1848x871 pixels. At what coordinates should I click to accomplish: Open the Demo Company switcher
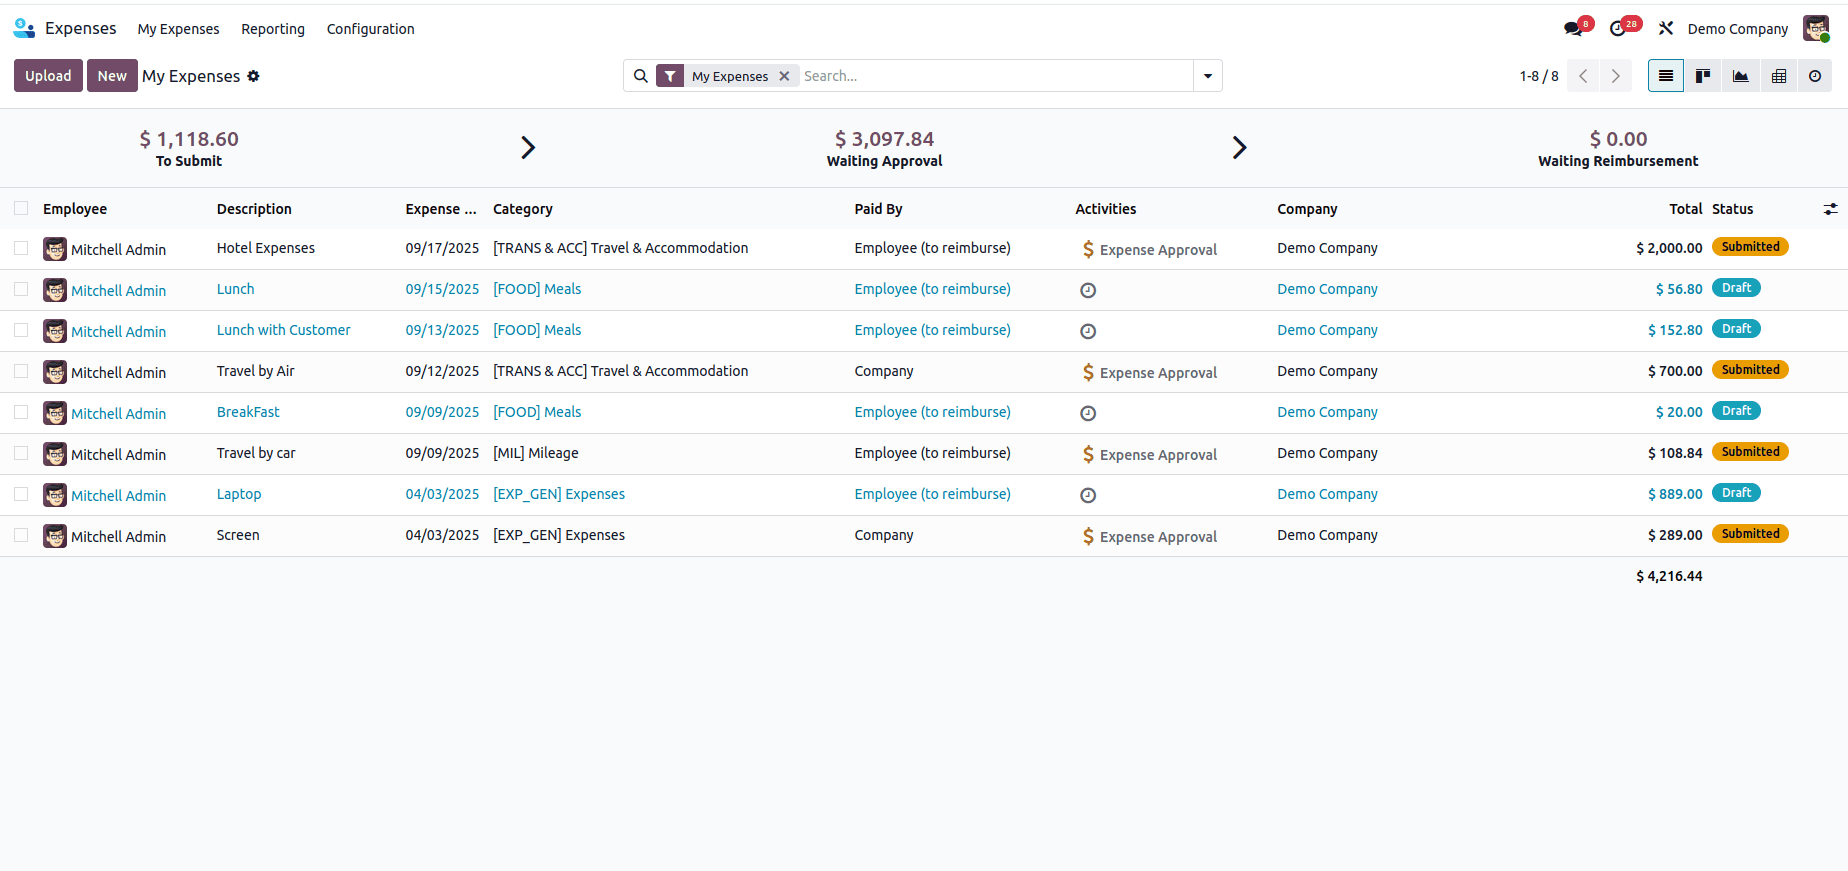(x=1738, y=29)
